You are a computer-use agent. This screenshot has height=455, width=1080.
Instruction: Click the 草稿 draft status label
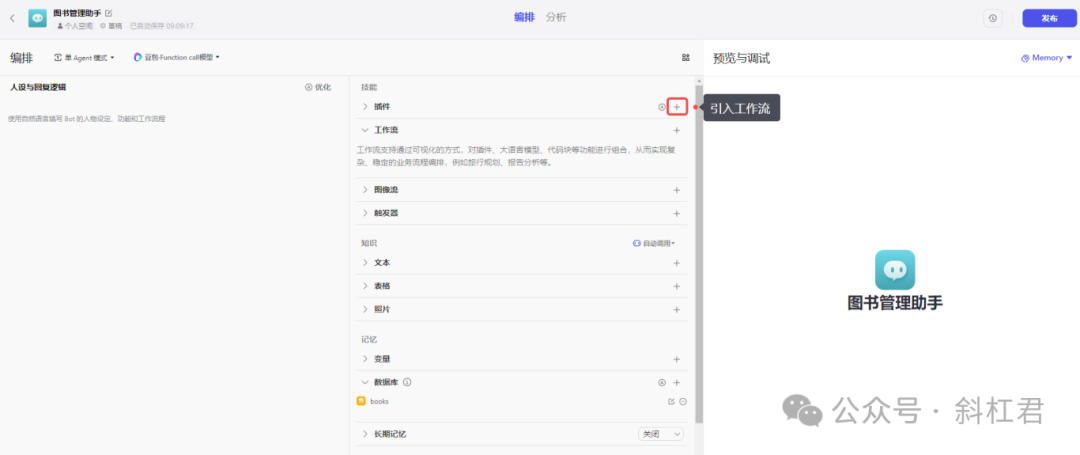click(x=111, y=26)
